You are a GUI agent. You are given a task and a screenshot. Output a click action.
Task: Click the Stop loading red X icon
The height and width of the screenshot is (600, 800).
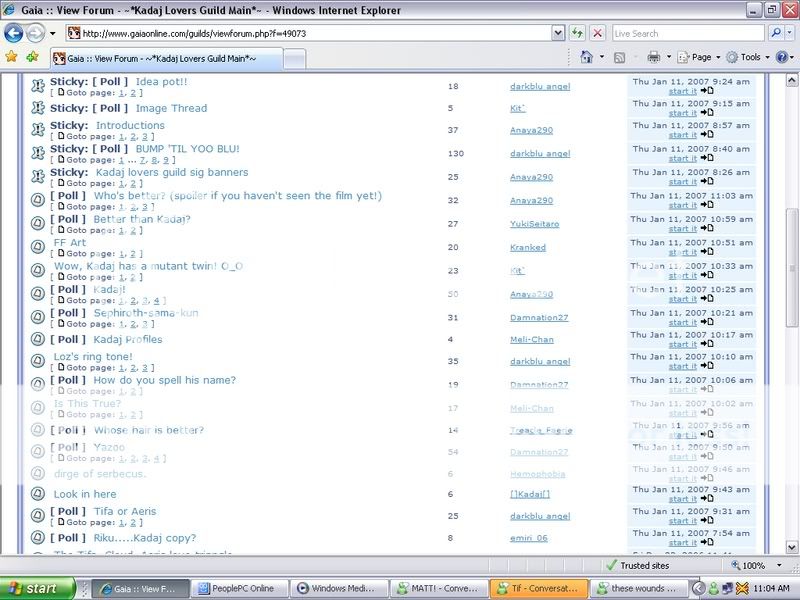tap(598, 33)
